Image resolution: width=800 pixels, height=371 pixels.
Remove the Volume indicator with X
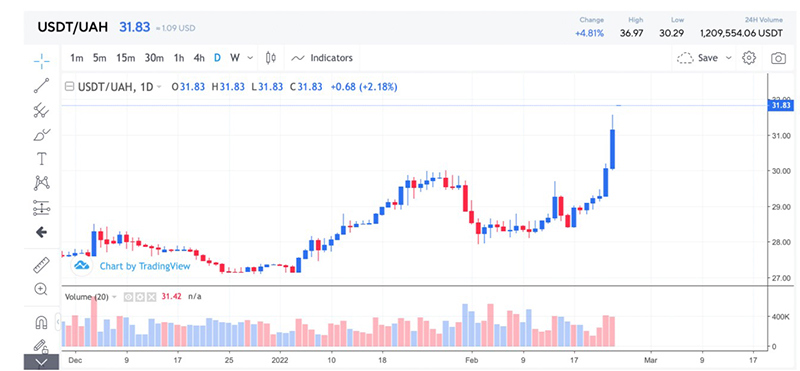[x=152, y=296]
